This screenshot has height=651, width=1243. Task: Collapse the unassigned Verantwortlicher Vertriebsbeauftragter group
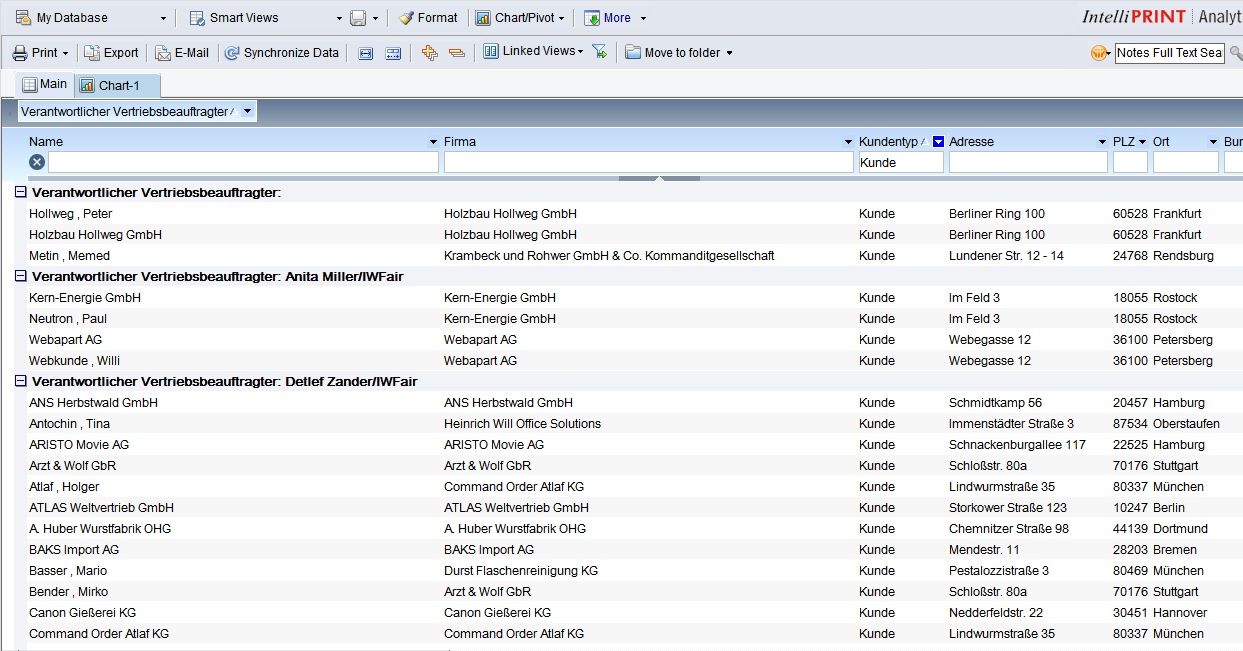(x=20, y=192)
